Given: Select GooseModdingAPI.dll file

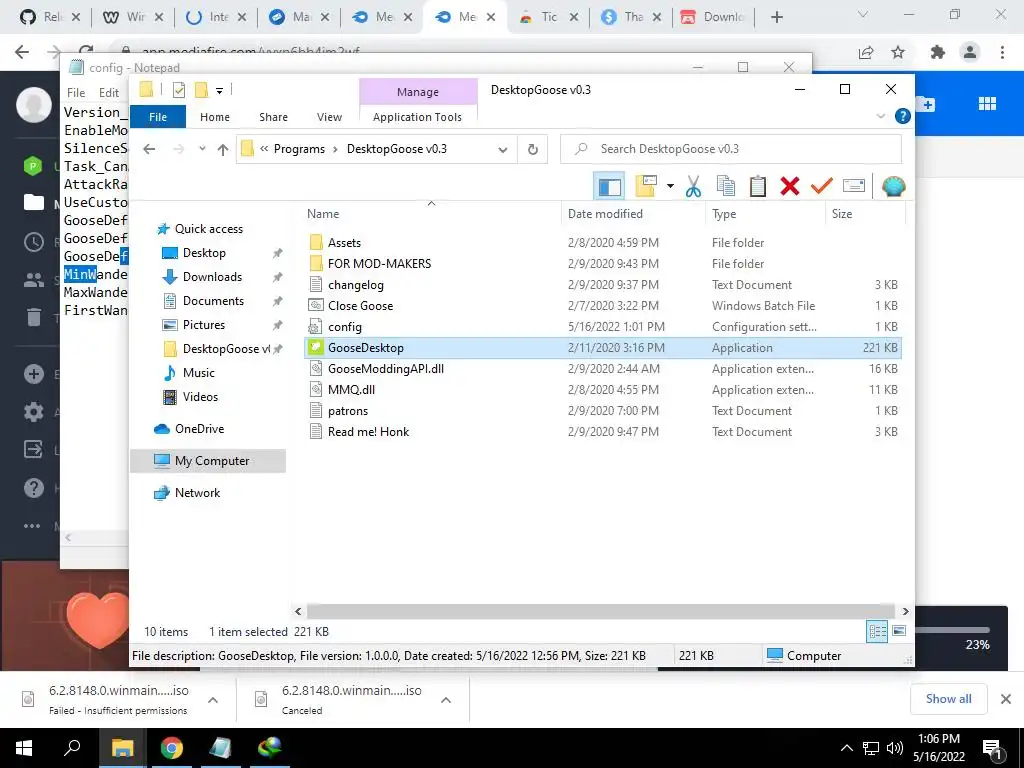Looking at the screenshot, I should point(385,368).
